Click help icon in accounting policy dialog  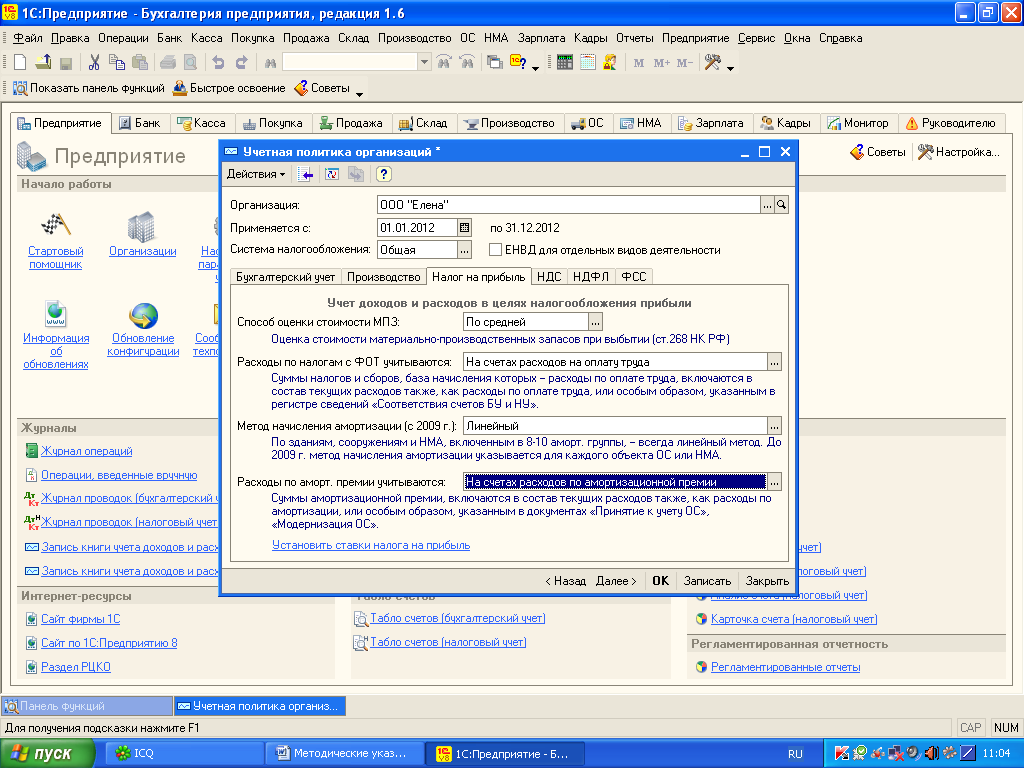tap(383, 174)
